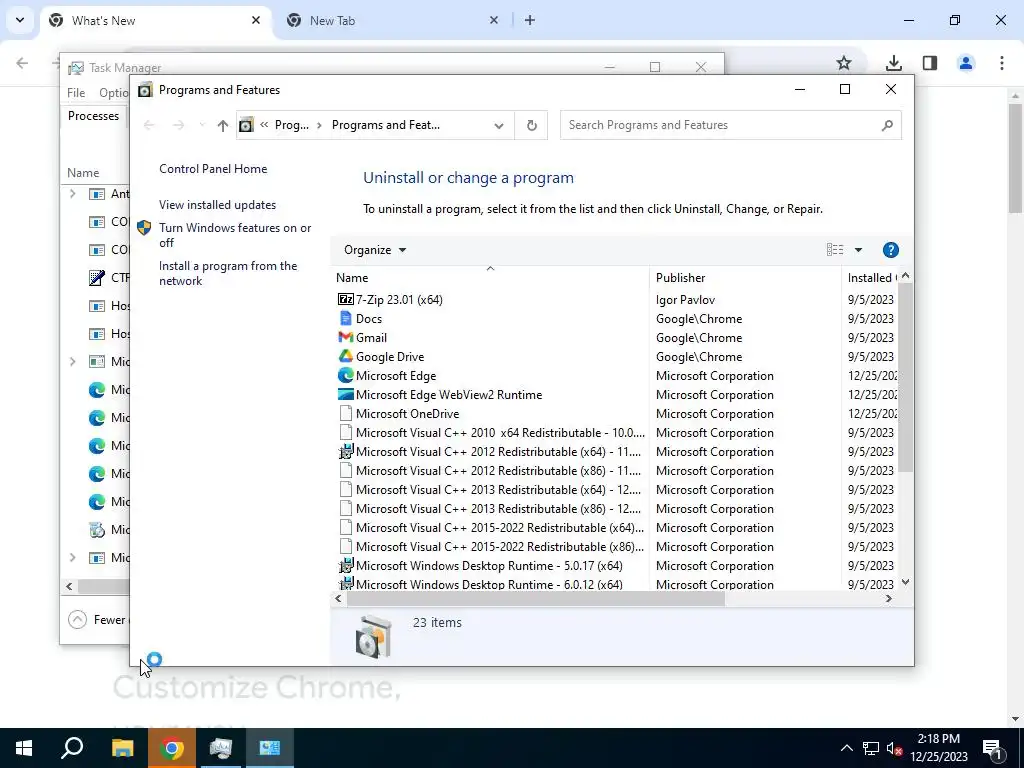Screen dimensions: 1024x768
Task: Select Microsoft Edge icon in programs list
Action: click(x=345, y=376)
